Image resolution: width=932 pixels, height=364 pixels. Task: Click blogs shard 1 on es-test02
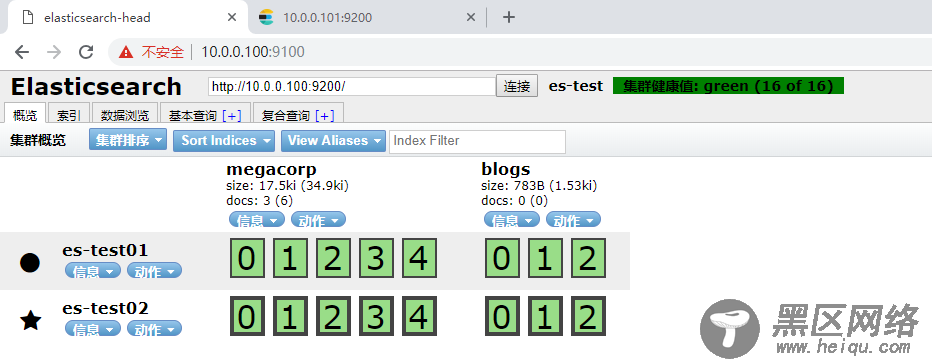pos(545,316)
